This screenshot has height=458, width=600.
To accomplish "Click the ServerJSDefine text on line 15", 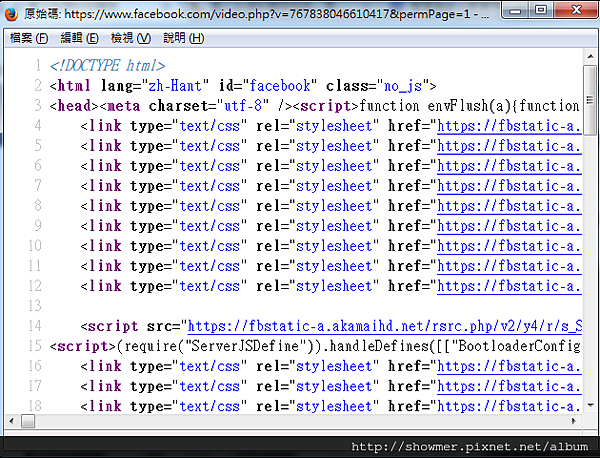I will pyautogui.click(x=245, y=346).
